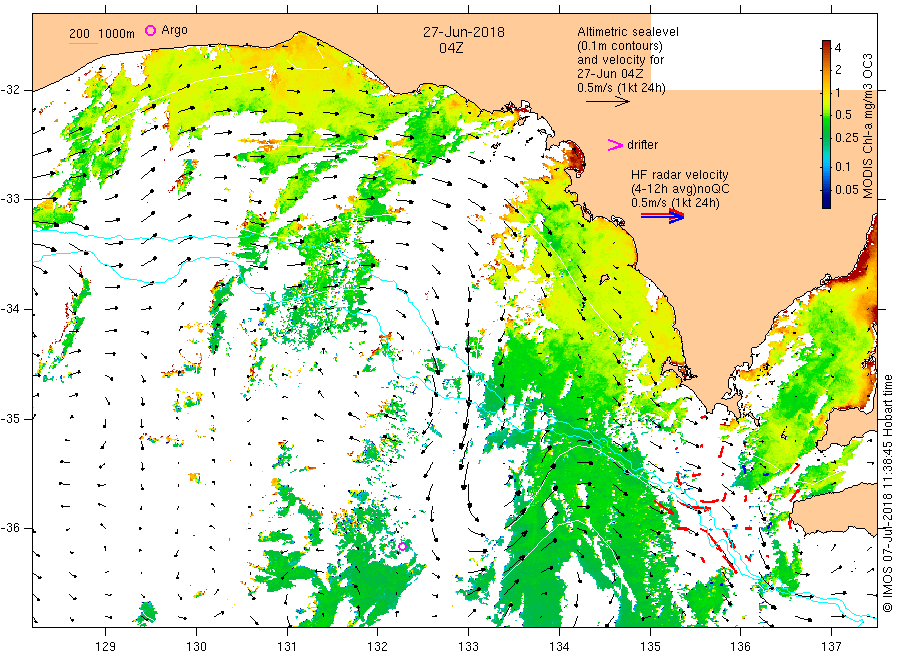Click the color bar value 0.05
This screenshot has width=900, height=660.
click(x=847, y=189)
